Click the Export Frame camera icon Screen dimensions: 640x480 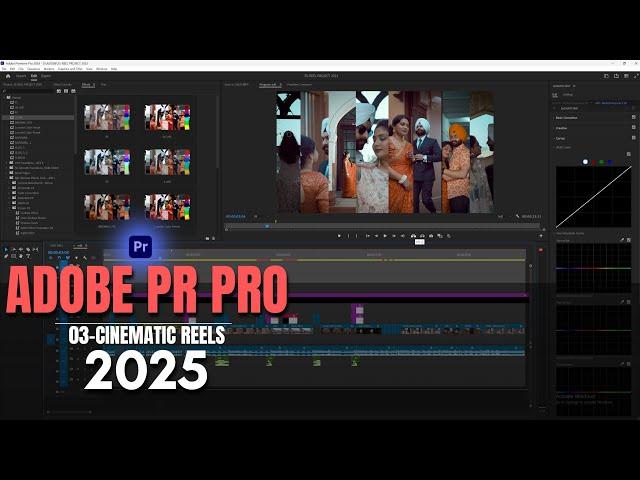[x=431, y=236]
